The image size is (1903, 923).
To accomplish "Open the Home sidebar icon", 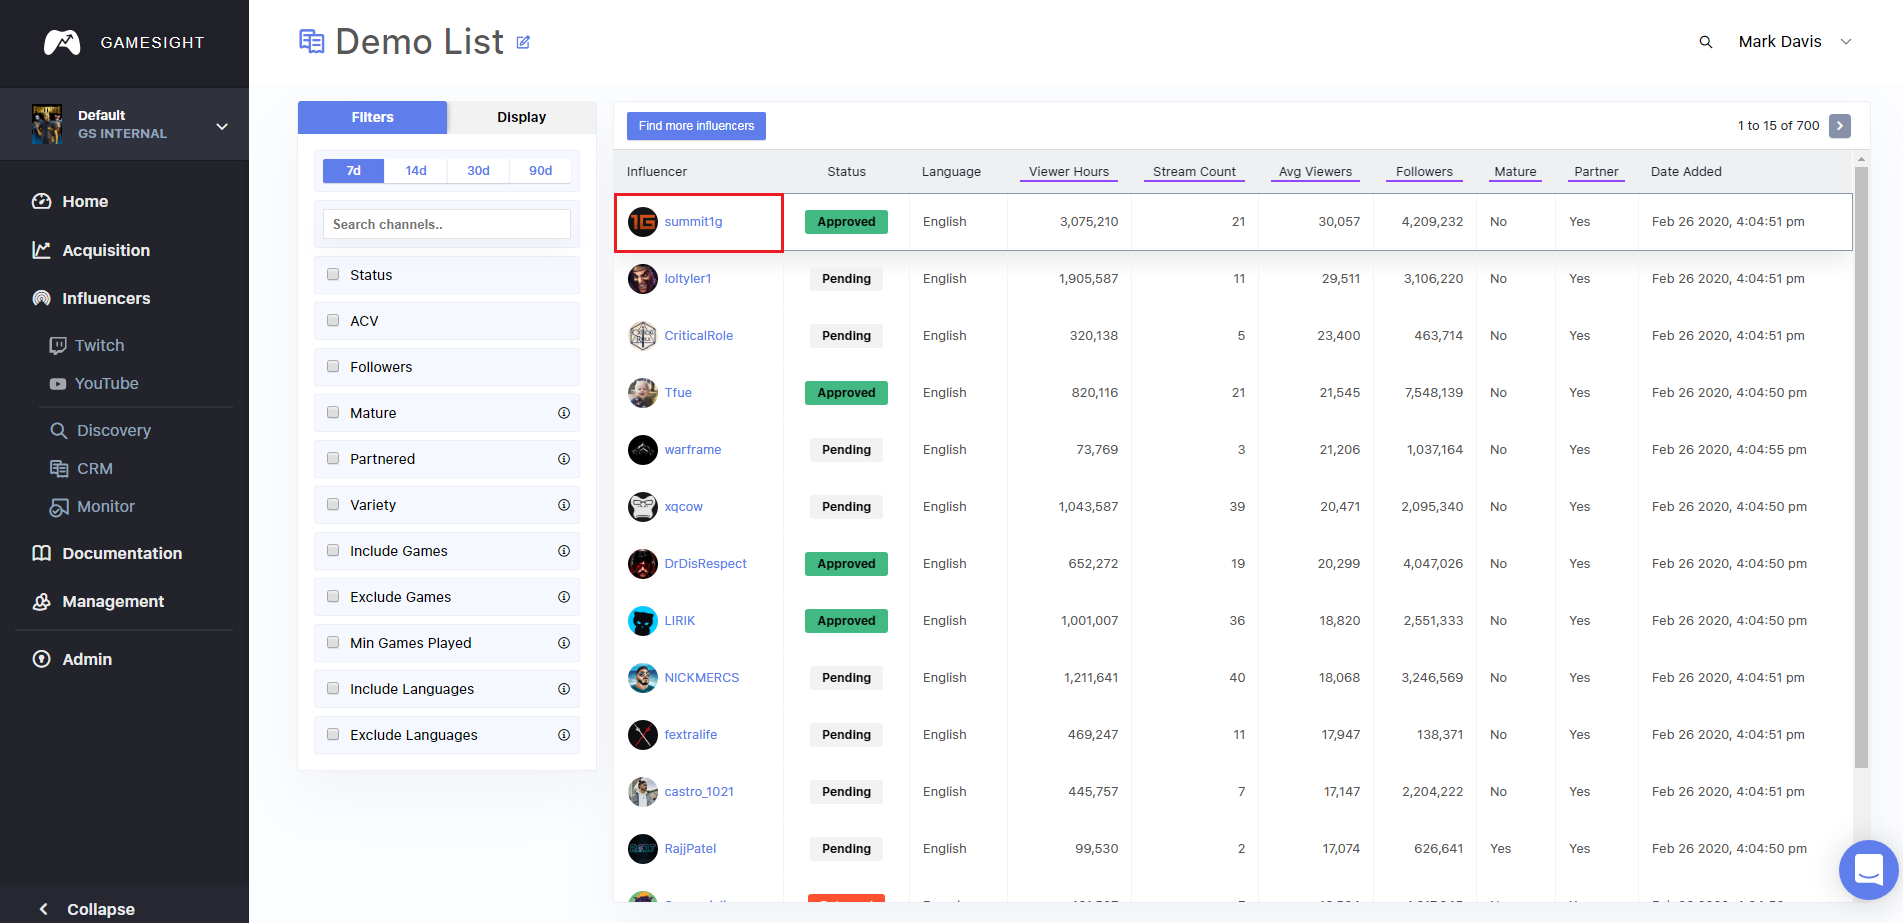I will coord(41,201).
